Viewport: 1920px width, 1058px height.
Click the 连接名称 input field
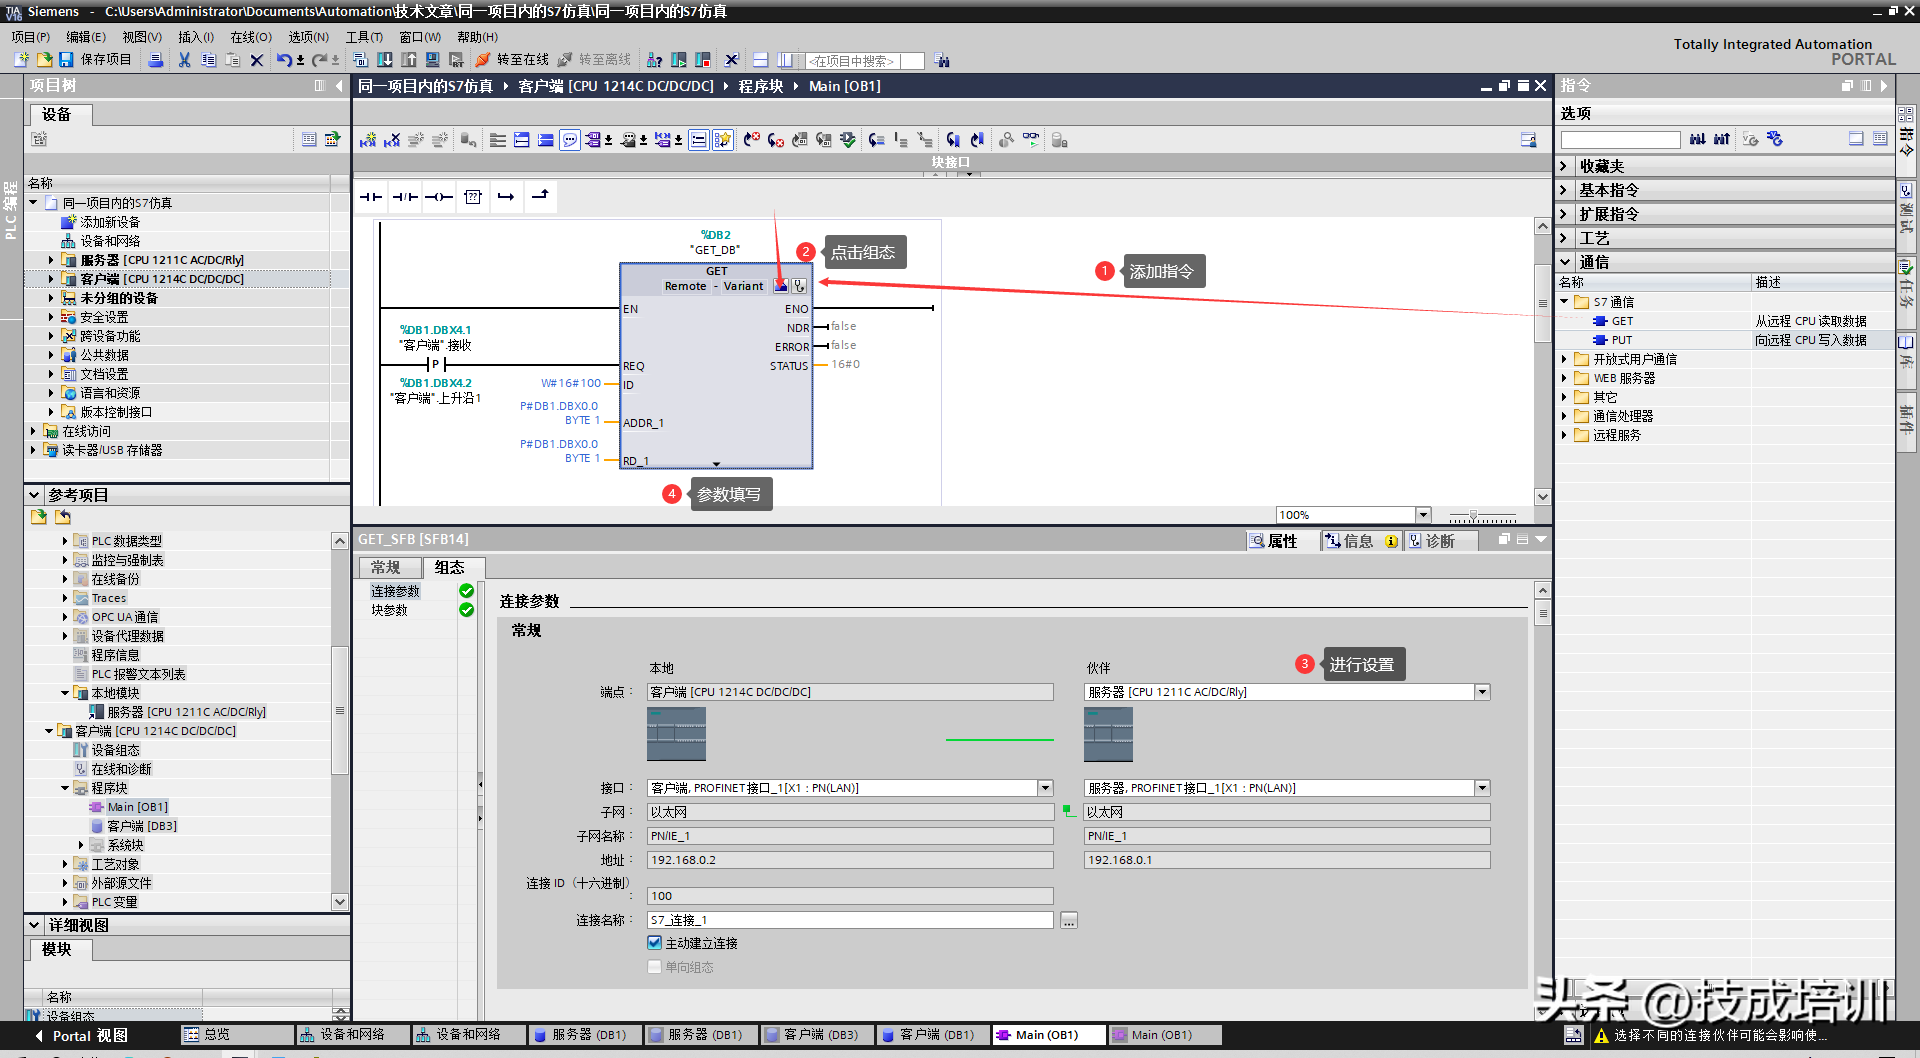click(850, 920)
